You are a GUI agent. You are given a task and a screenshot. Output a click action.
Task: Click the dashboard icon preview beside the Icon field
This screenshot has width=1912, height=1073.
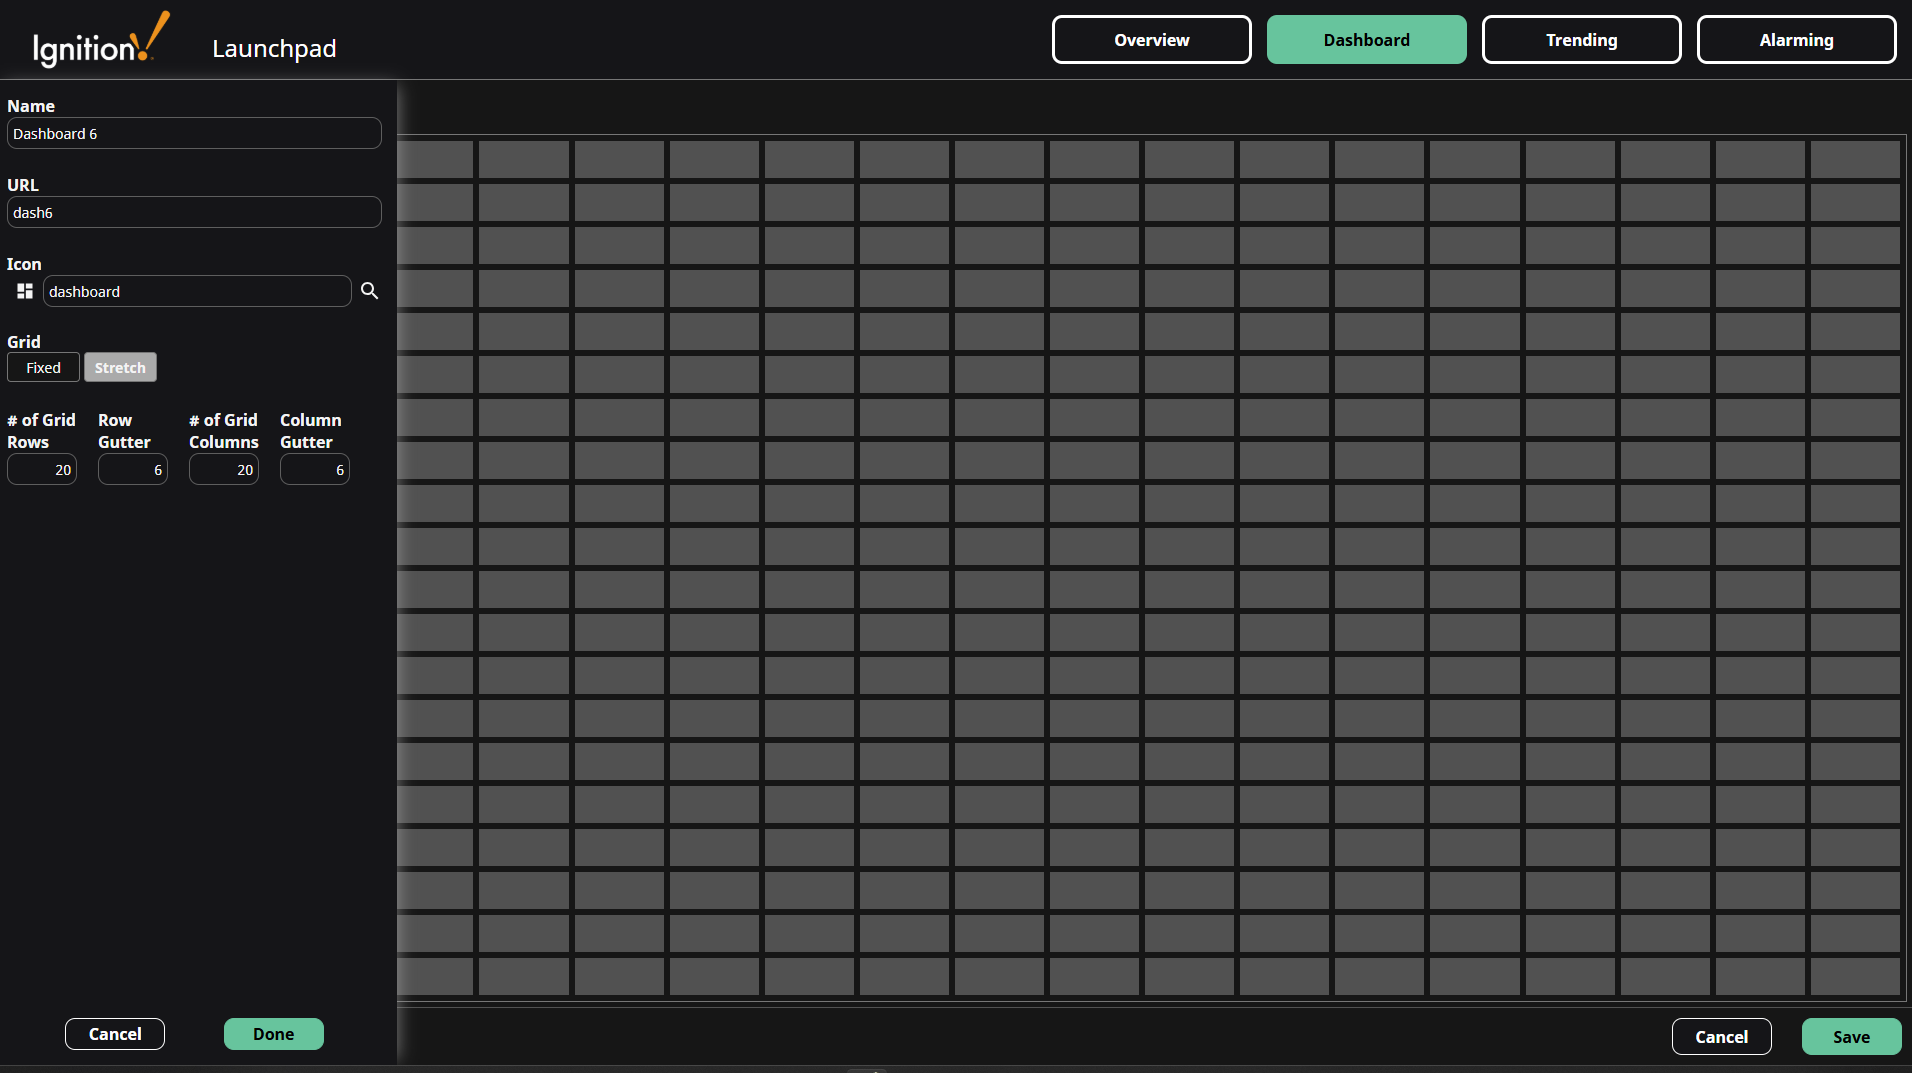(x=24, y=291)
